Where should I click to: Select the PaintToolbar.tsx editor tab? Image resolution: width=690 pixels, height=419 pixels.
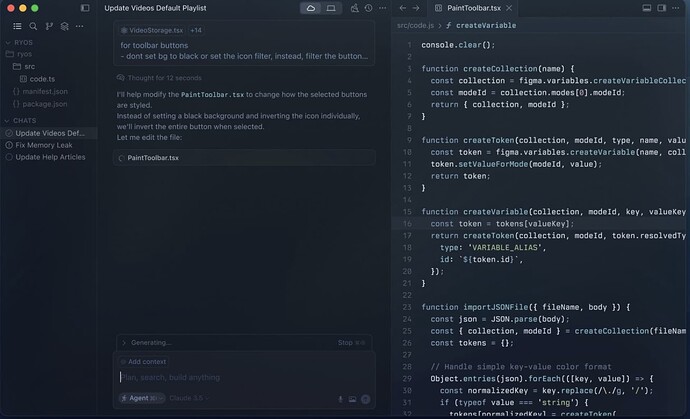(x=473, y=8)
